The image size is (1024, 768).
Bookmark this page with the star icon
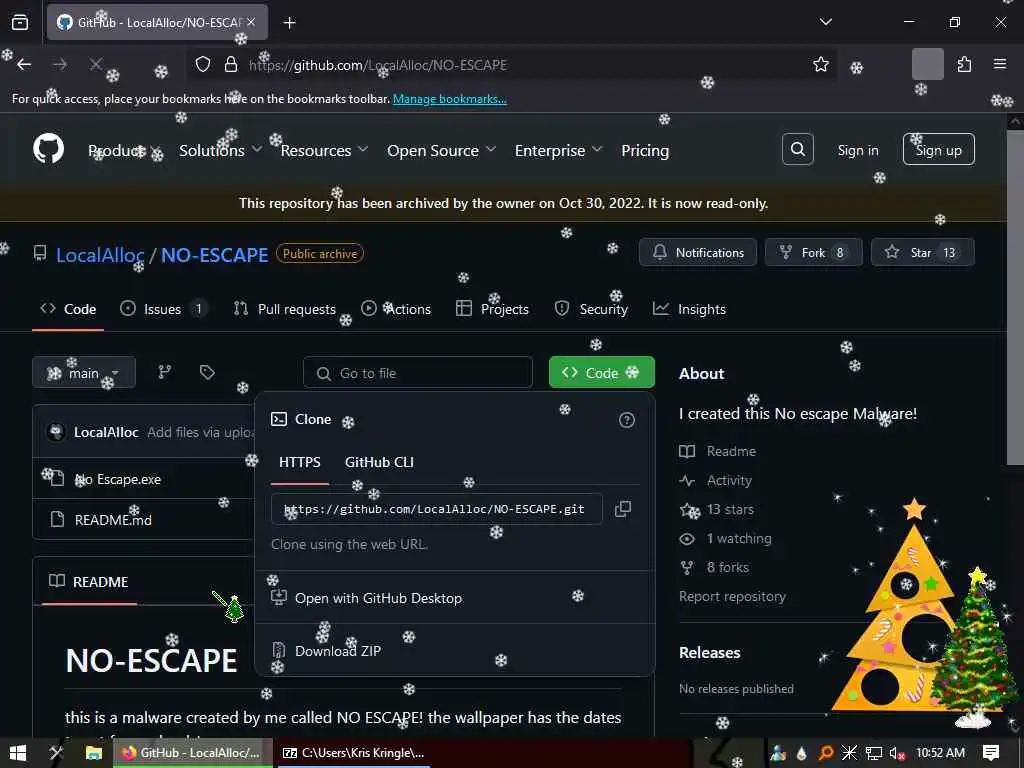(x=821, y=65)
